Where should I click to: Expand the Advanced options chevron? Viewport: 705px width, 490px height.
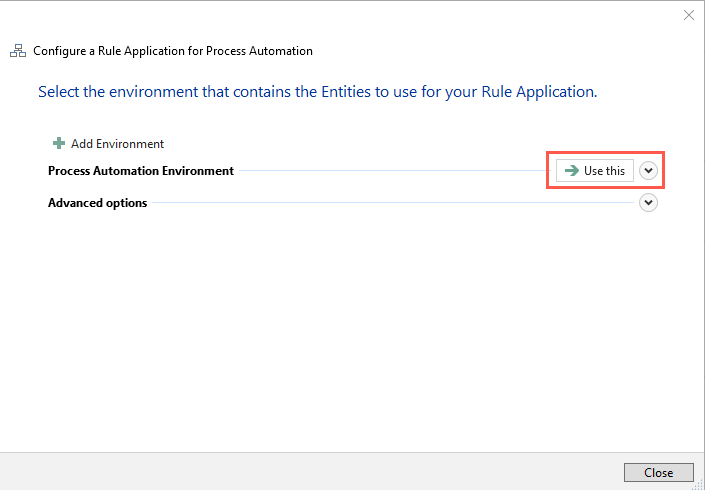pos(649,203)
